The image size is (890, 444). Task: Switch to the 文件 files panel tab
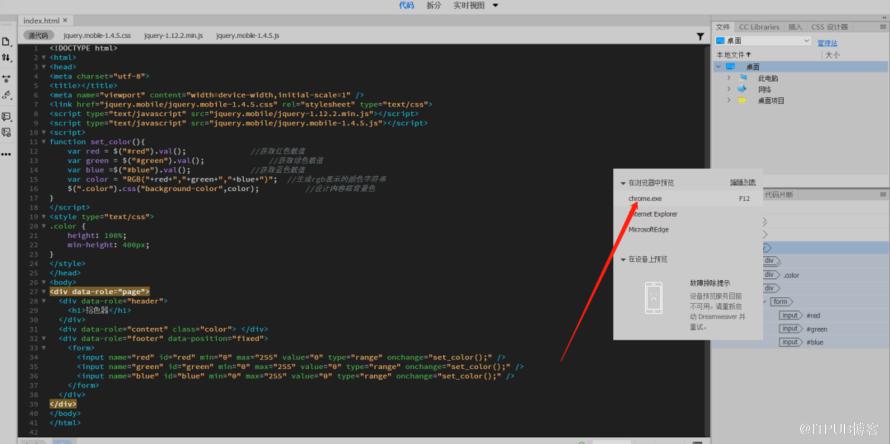[x=723, y=27]
